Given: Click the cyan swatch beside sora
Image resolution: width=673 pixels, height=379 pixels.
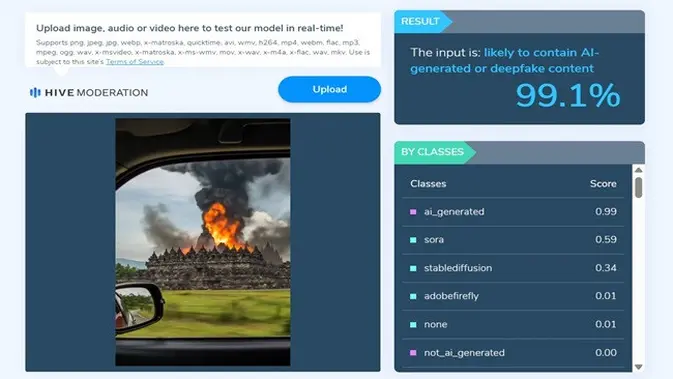Looking at the screenshot, I should [x=413, y=240].
